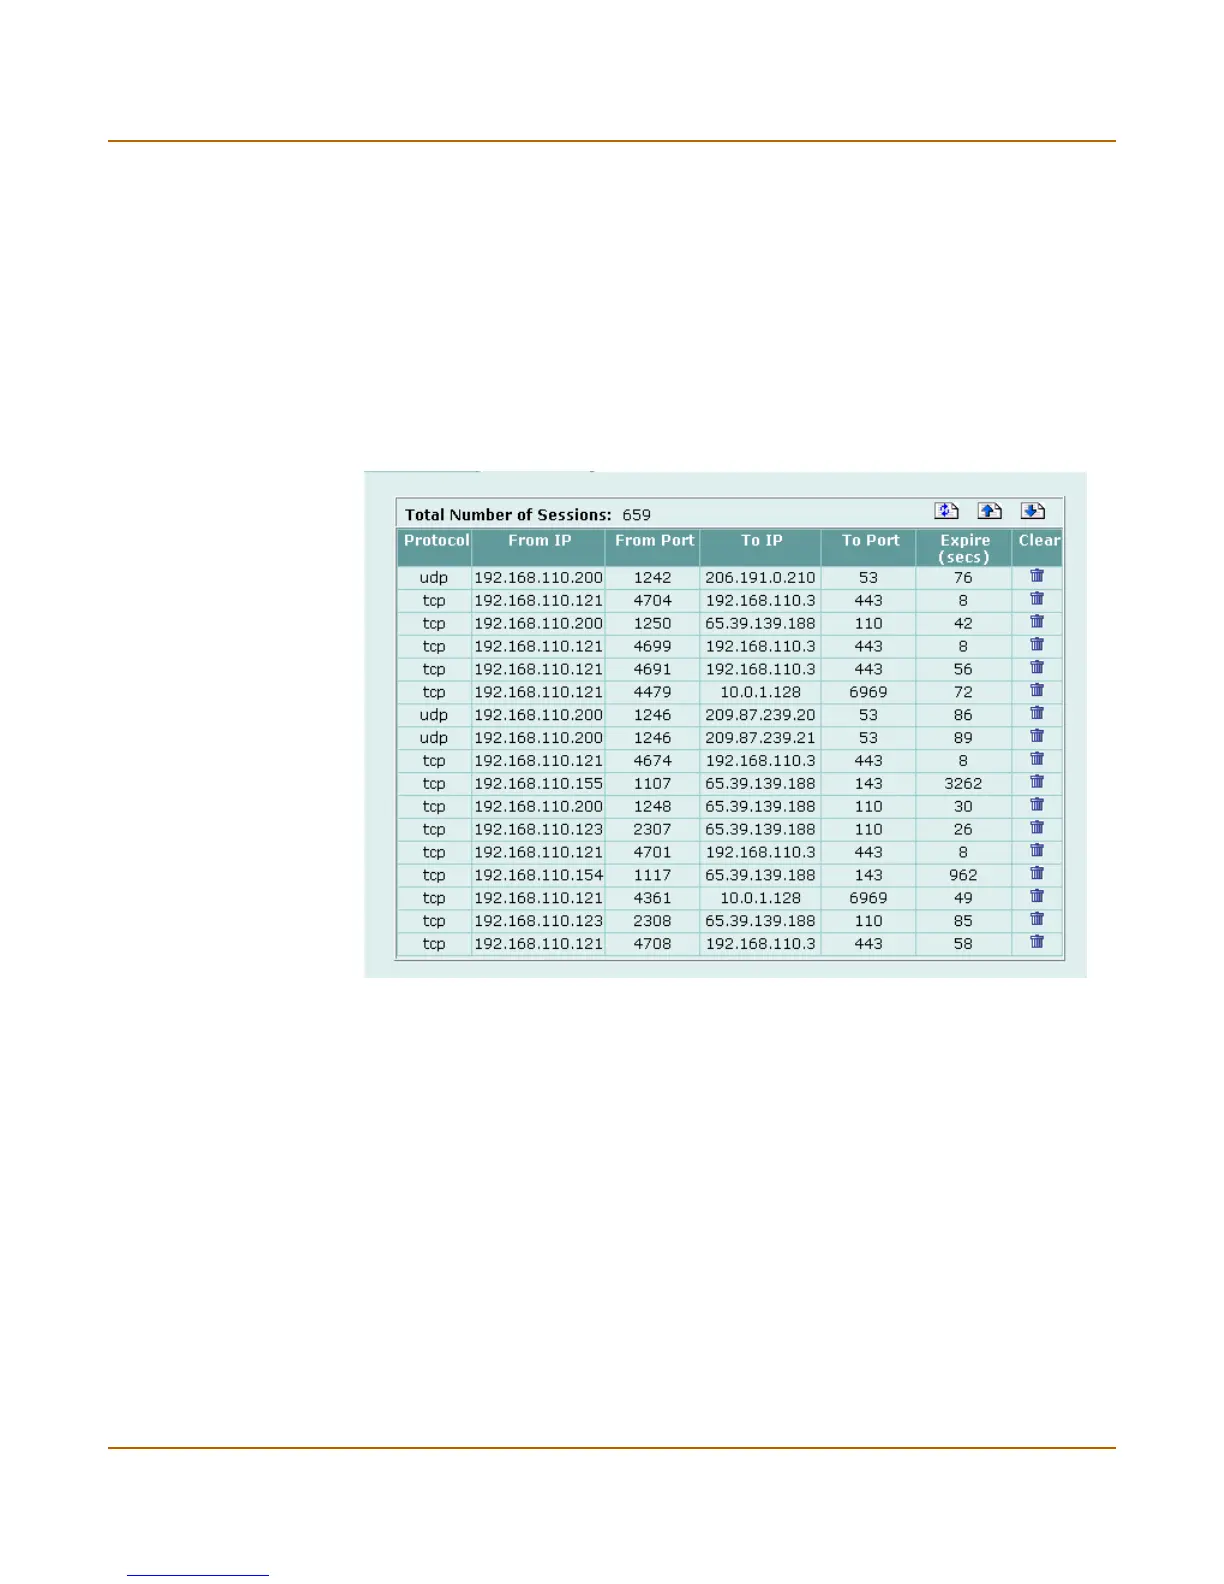This screenshot has width=1224, height=1584.
Task: Select the expire value 72
Action: [963, 692]
